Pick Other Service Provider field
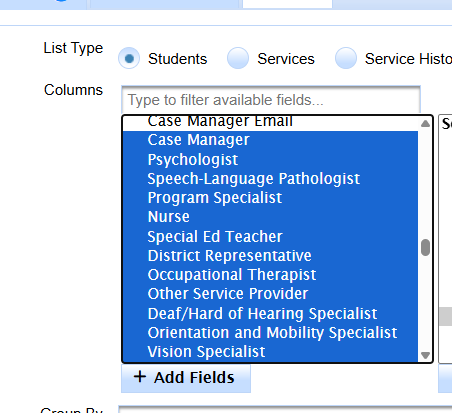The height and width of the screenshot is (413, 452). [270, 294]
